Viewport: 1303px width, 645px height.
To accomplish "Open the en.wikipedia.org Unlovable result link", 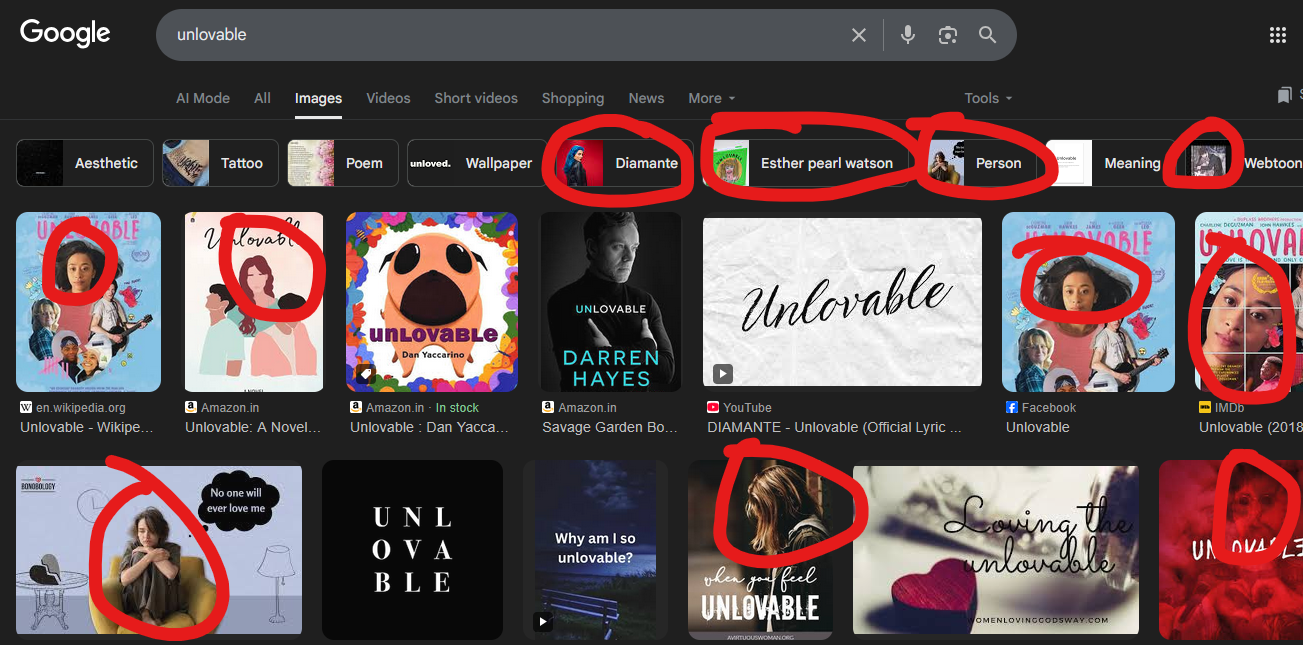I will point(86,427).
